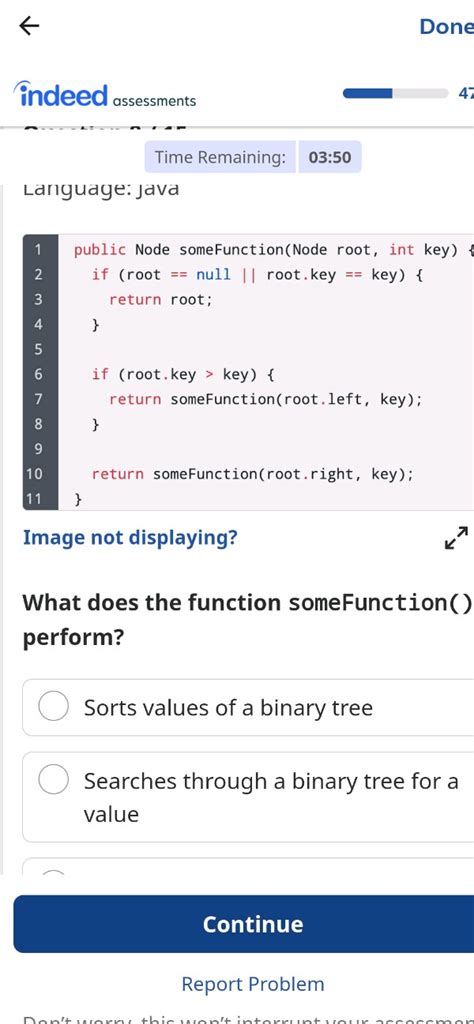Click the 03:50 countdown timer
Screen dimensions: 474x1024
tap(330, 157)
